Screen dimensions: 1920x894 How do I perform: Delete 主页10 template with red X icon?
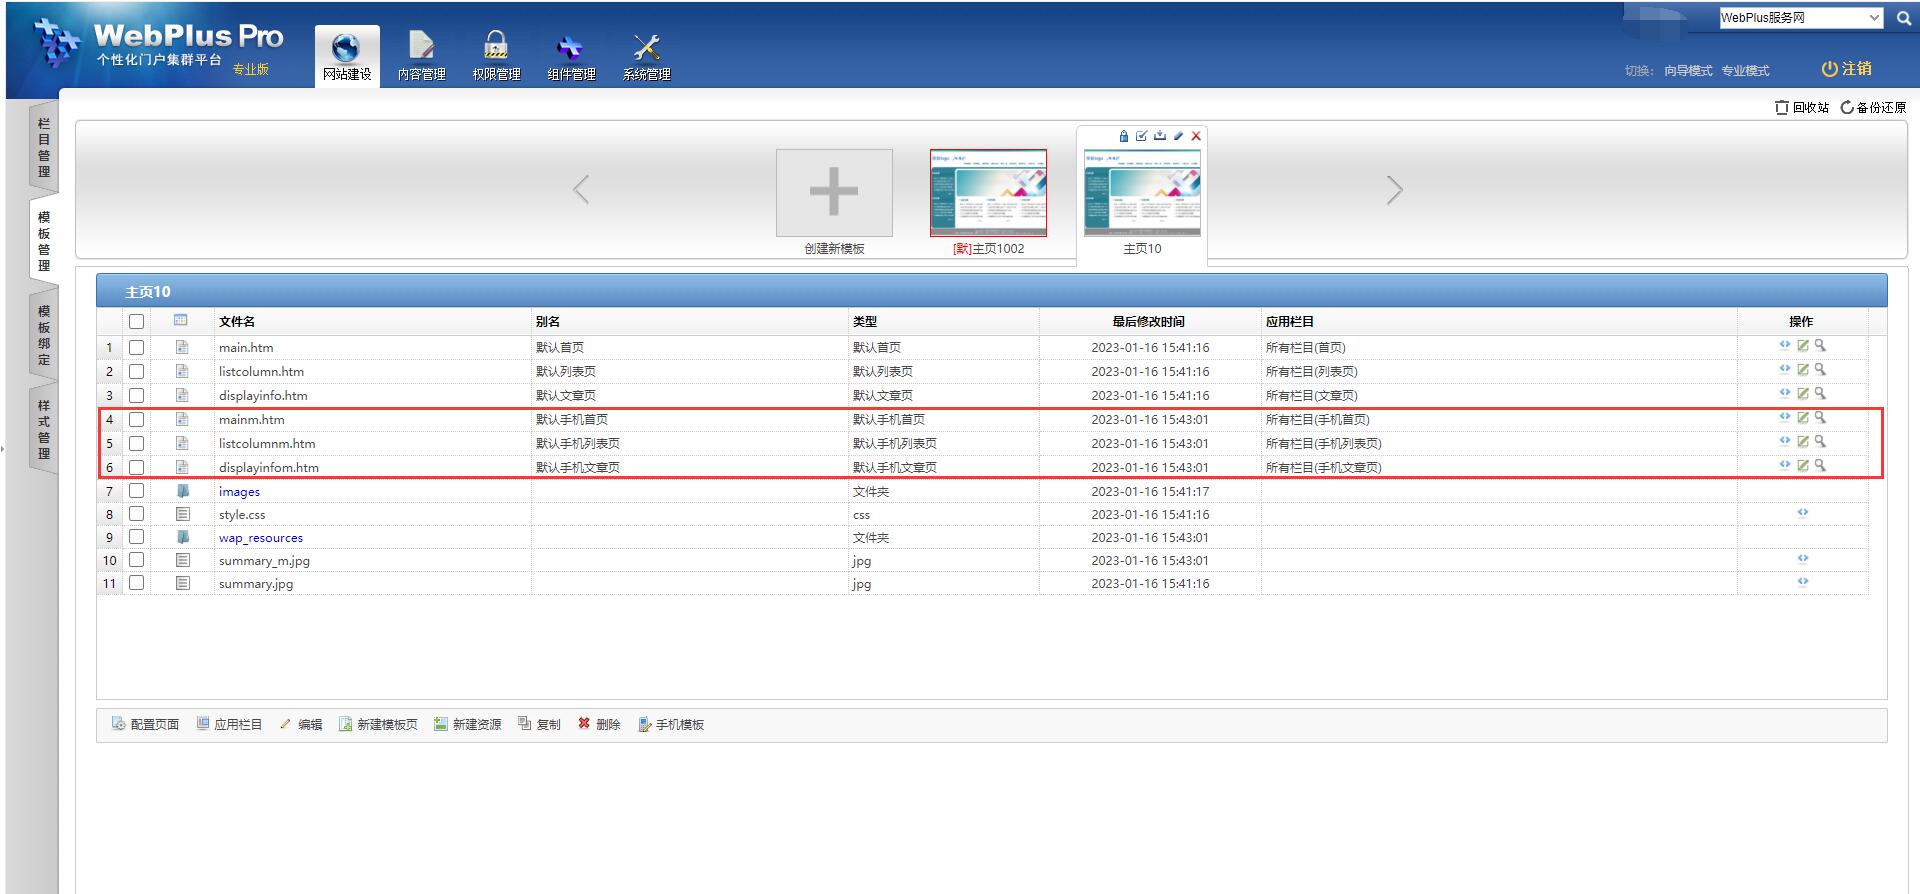[1195, 136]
